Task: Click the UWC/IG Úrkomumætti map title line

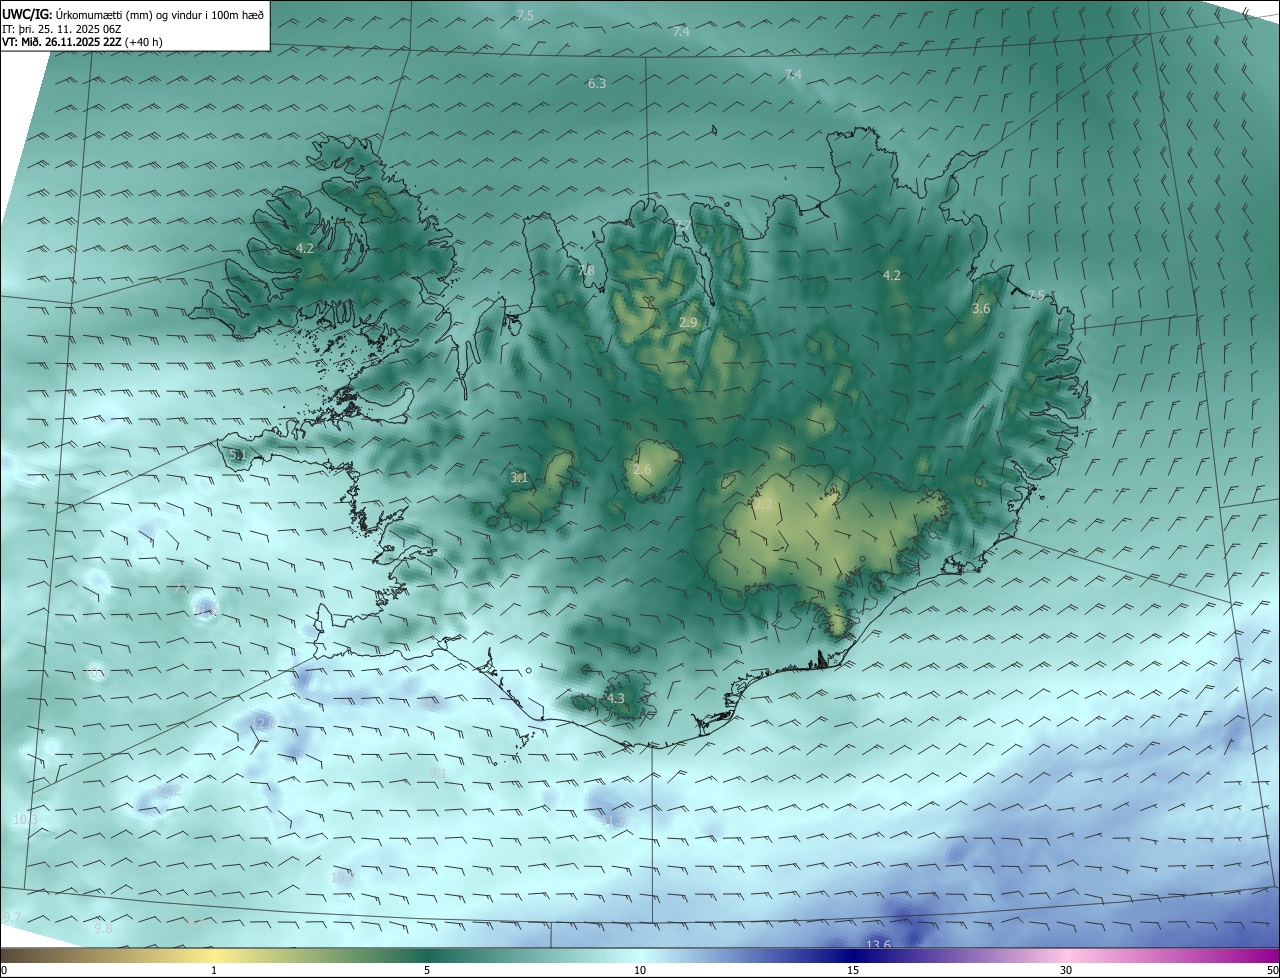Action: click(133, 14)
